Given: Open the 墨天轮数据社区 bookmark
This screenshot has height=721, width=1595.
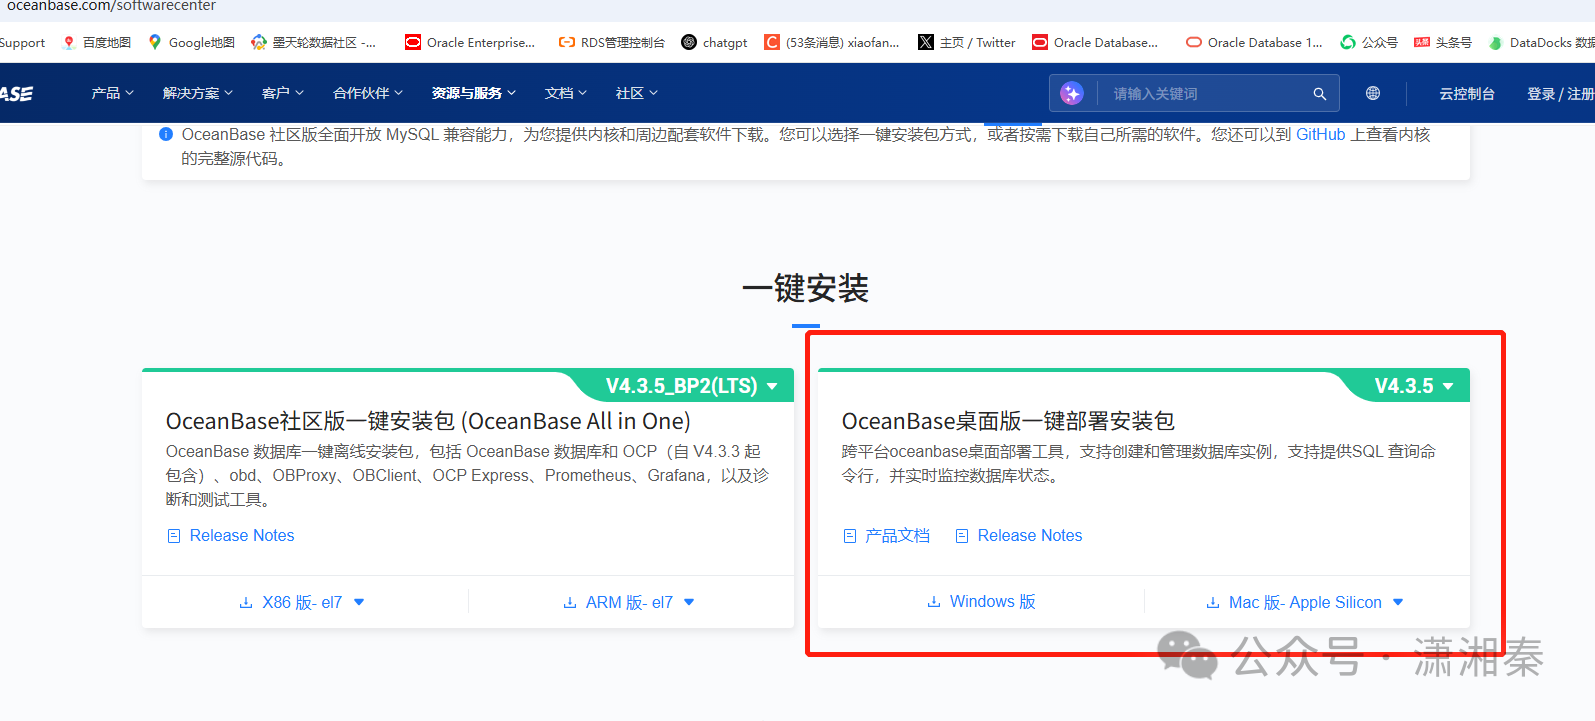Looking at the screenshot, I should click(314, 42).
